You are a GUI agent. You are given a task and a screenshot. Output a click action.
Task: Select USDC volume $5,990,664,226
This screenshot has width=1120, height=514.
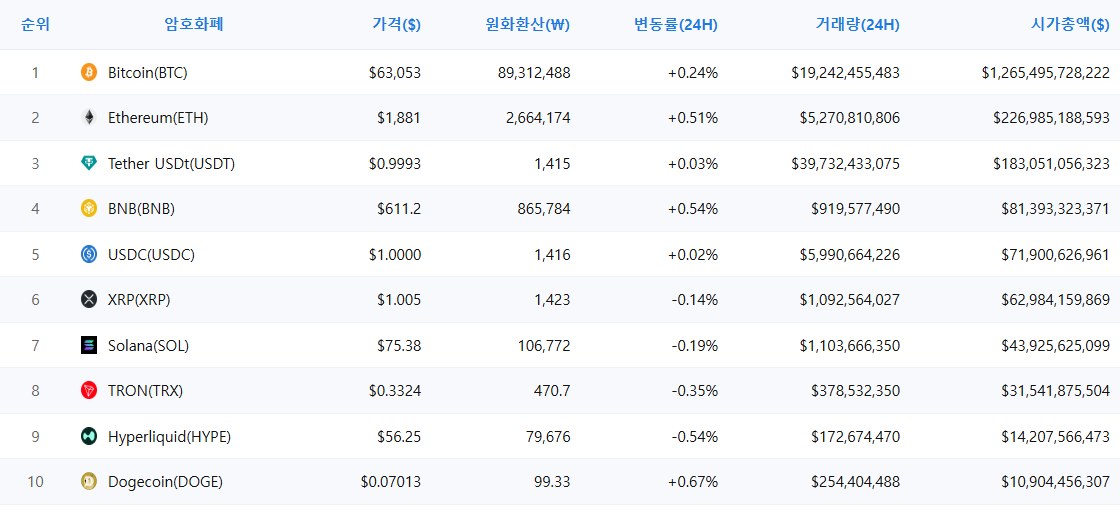click(x=850, y=254)
